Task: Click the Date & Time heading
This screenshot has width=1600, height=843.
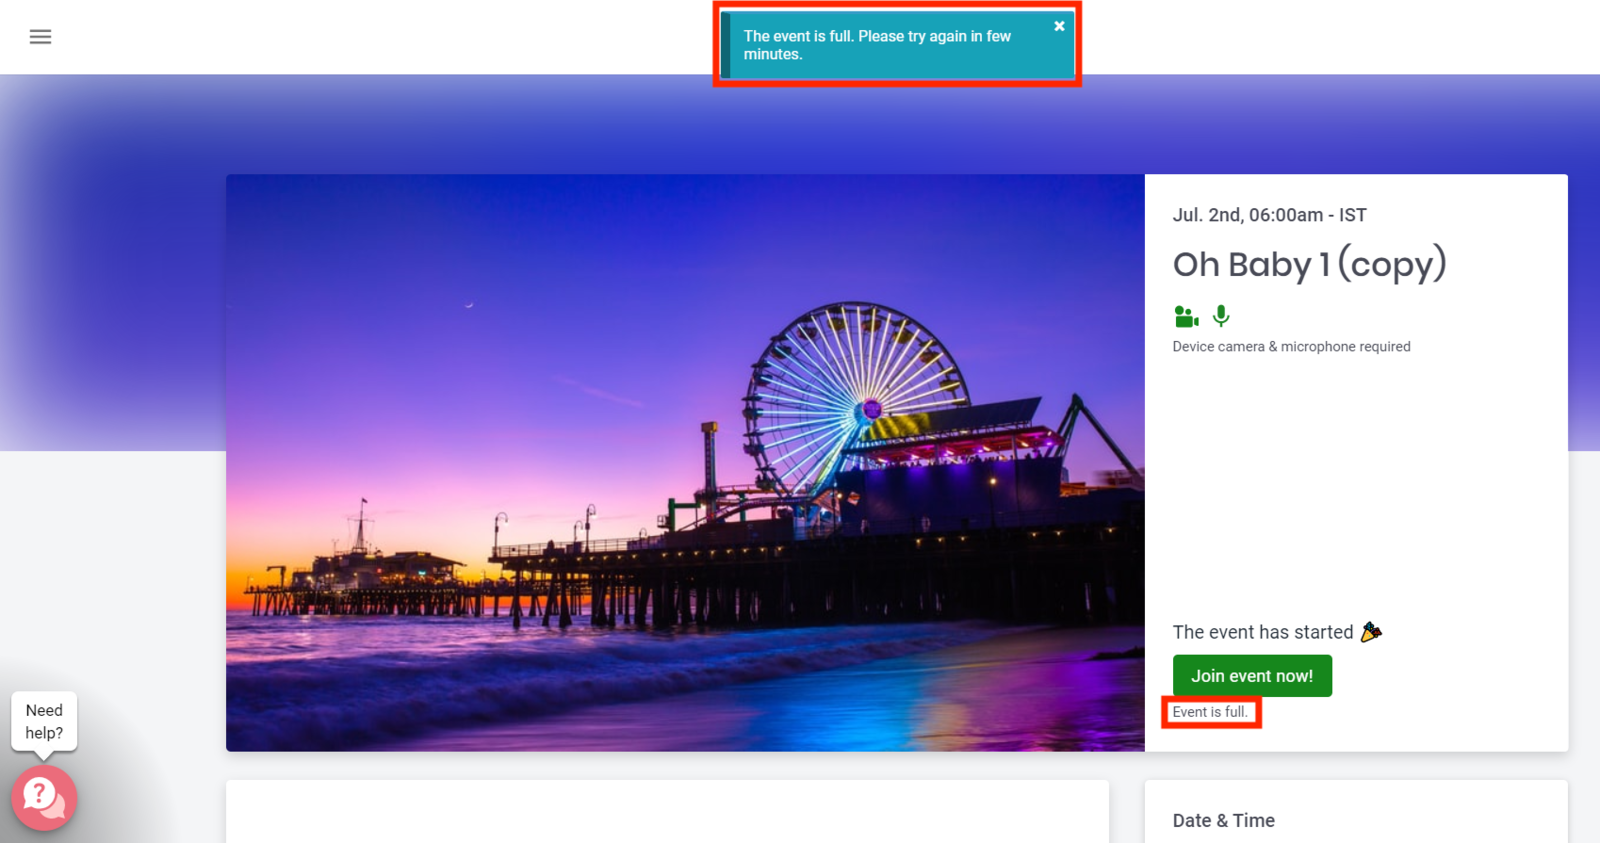Action: click(x=1224, y=821)
